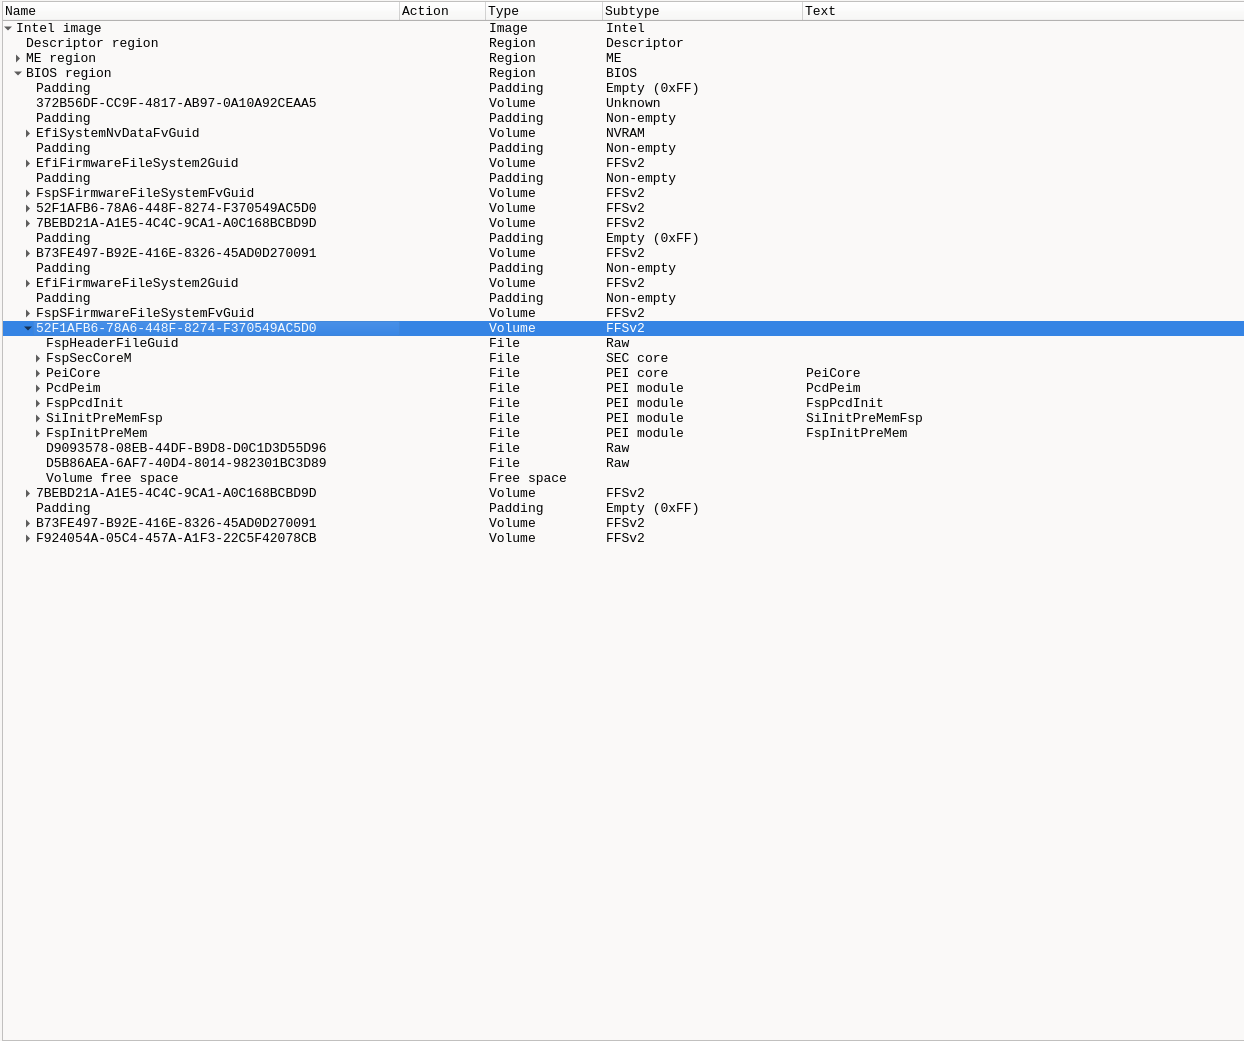Click the Action column header

pos(442,11)
